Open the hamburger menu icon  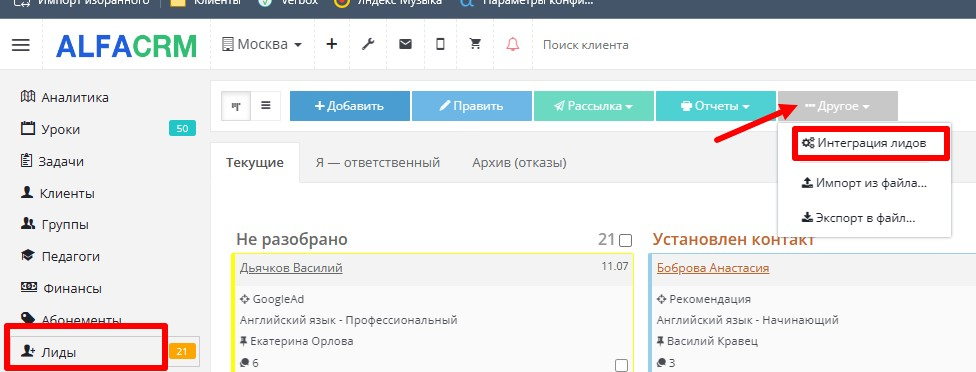[21, 45]
